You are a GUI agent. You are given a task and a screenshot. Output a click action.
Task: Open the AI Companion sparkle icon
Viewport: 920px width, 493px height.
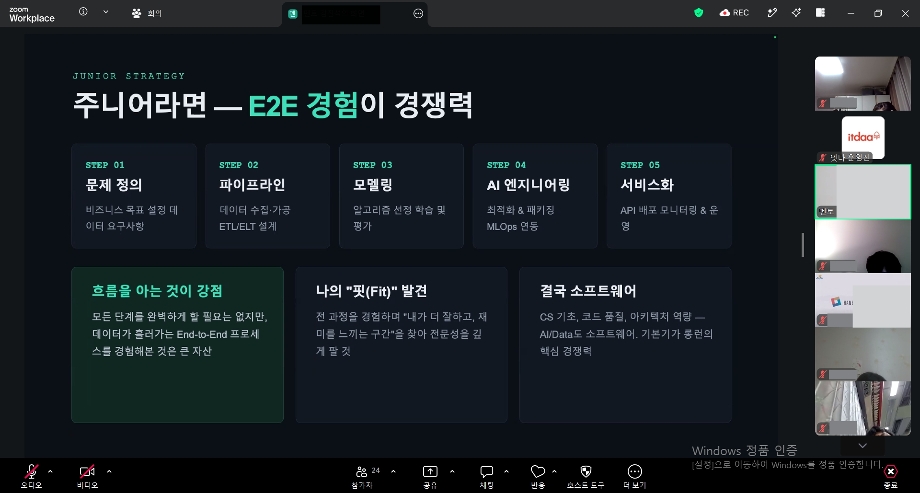point(796,12)
